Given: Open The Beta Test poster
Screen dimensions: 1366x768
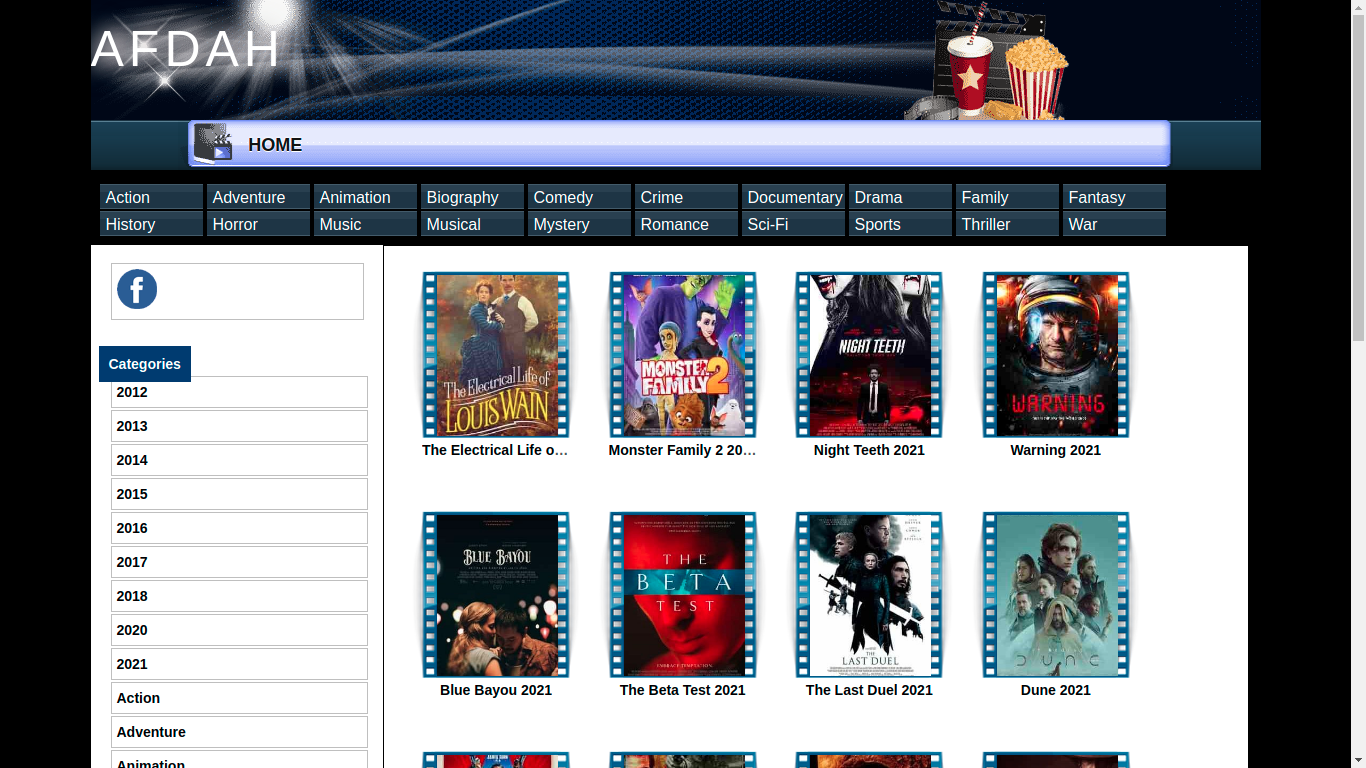Looking at the screenshot, I should tap(683, 595).
